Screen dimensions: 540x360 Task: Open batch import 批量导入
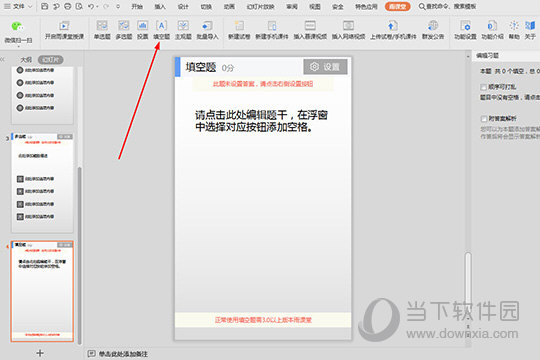click(x=207, y=30)
